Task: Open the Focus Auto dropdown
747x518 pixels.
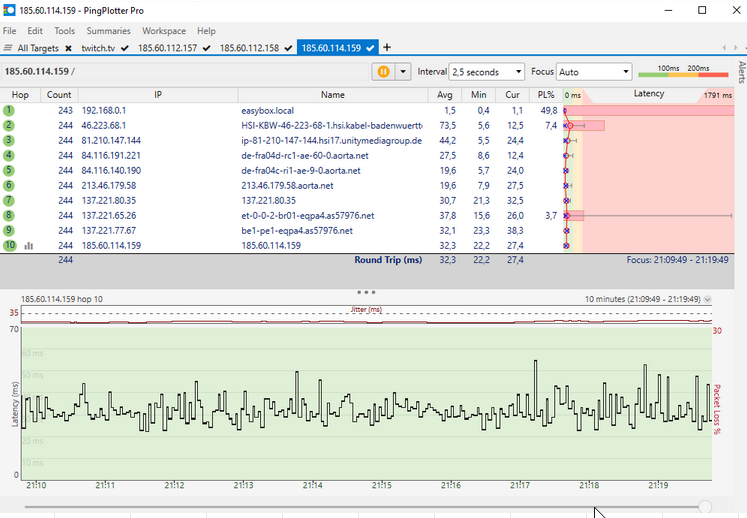Action: coord(594,72)
